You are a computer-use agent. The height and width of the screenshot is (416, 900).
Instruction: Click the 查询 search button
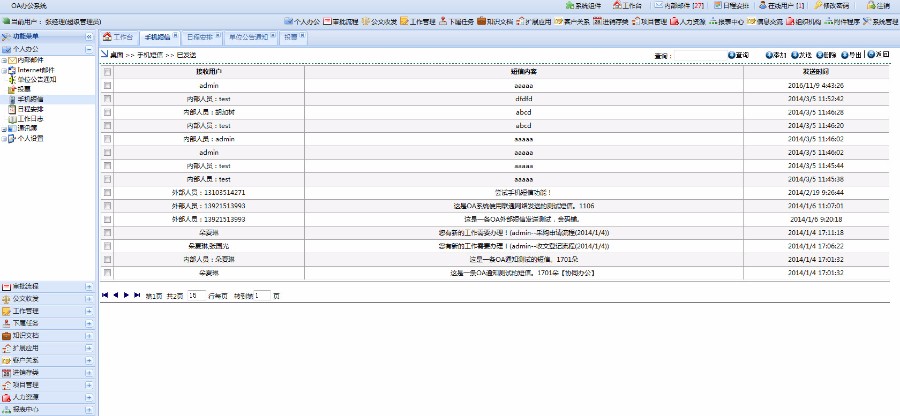[739, 55]
